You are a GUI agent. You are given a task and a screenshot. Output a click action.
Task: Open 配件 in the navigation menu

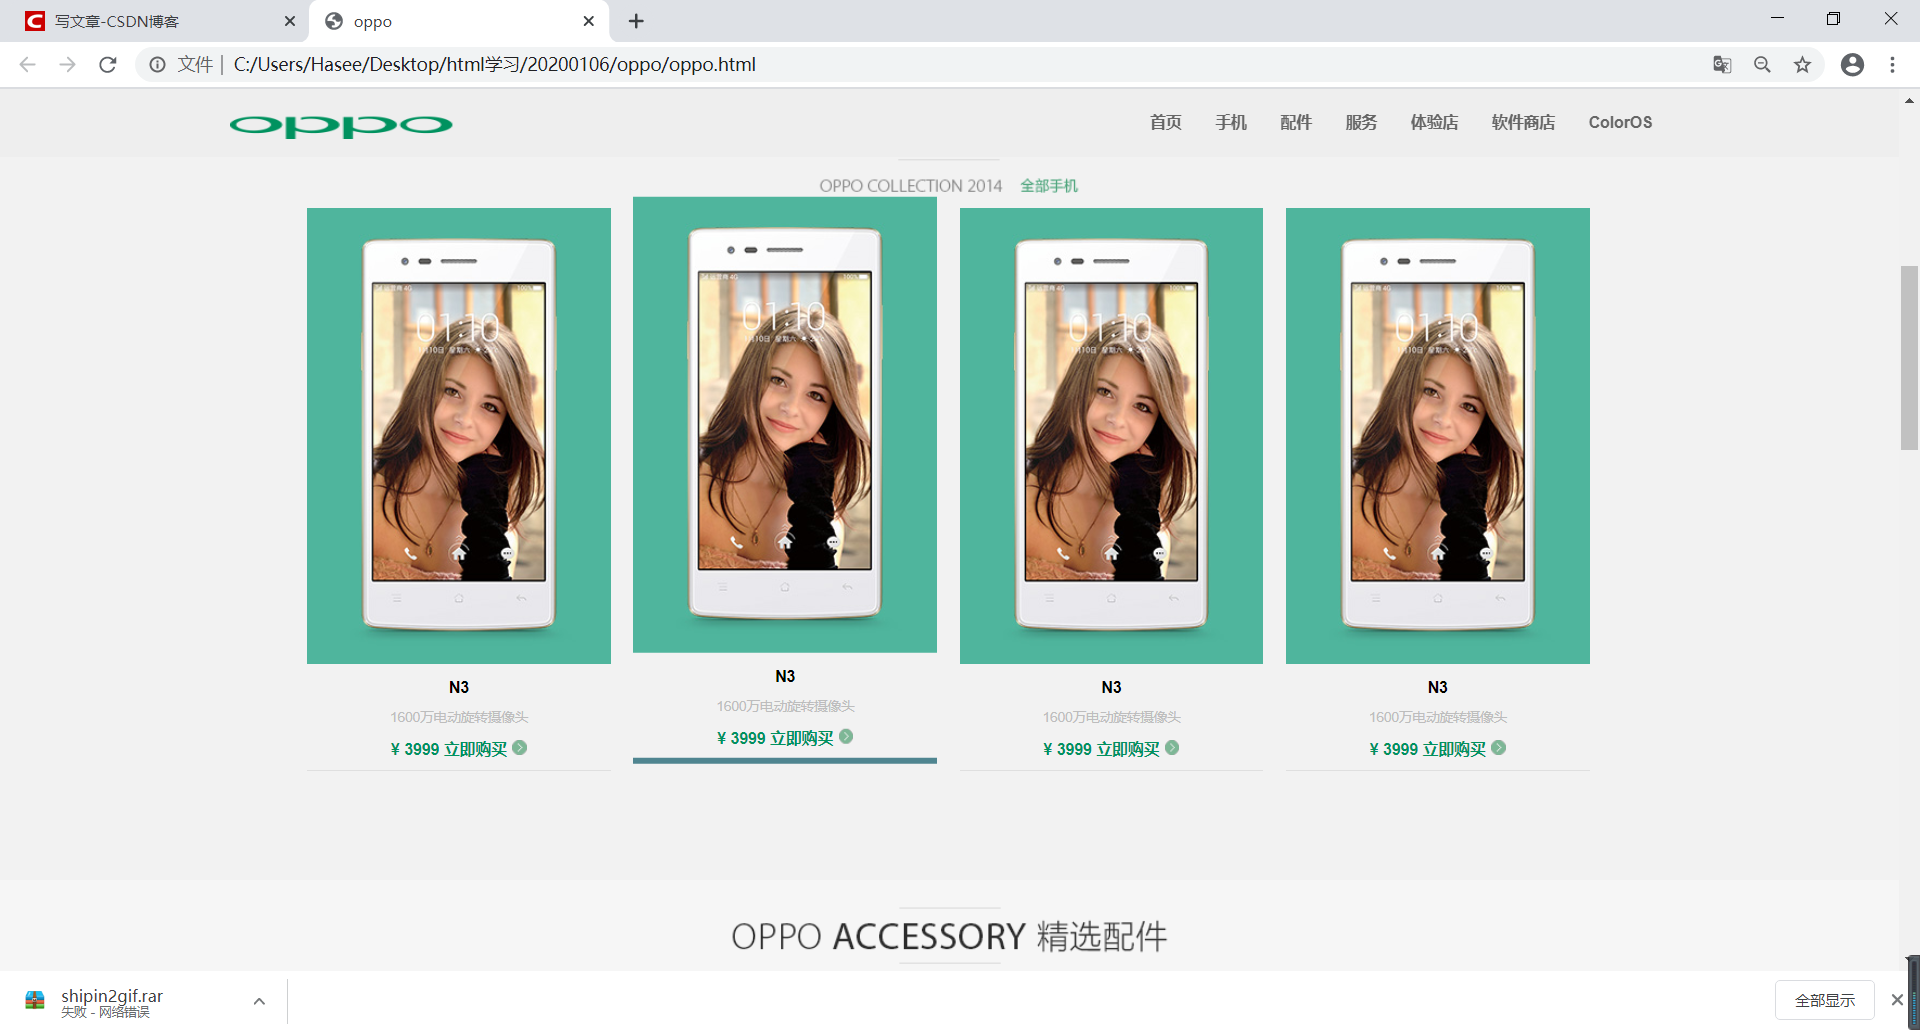tap(1296, 122)
